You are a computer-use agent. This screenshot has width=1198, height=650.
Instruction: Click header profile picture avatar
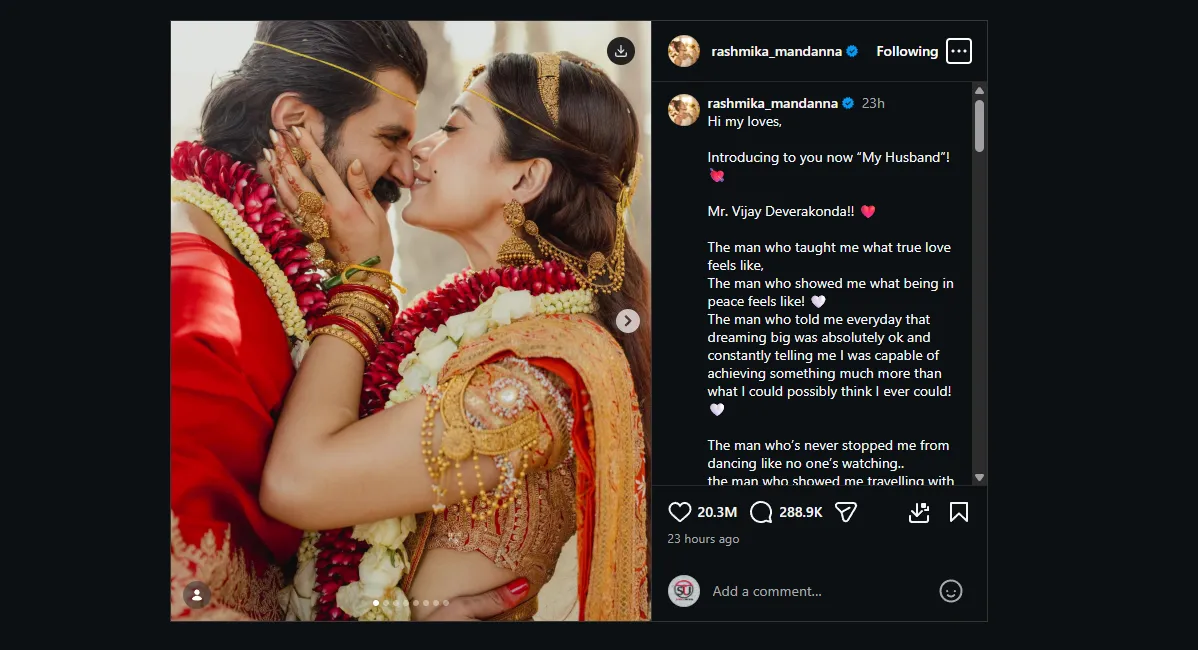(x=684, y=51)
